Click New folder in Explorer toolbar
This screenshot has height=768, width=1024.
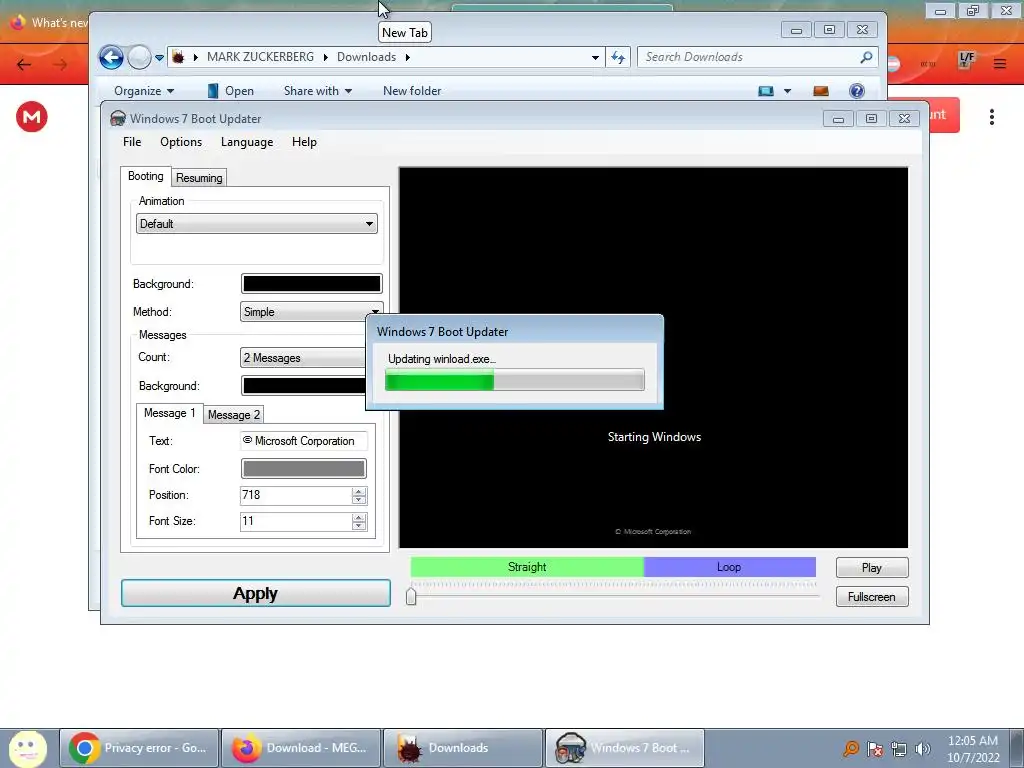(x=412, y=91)
